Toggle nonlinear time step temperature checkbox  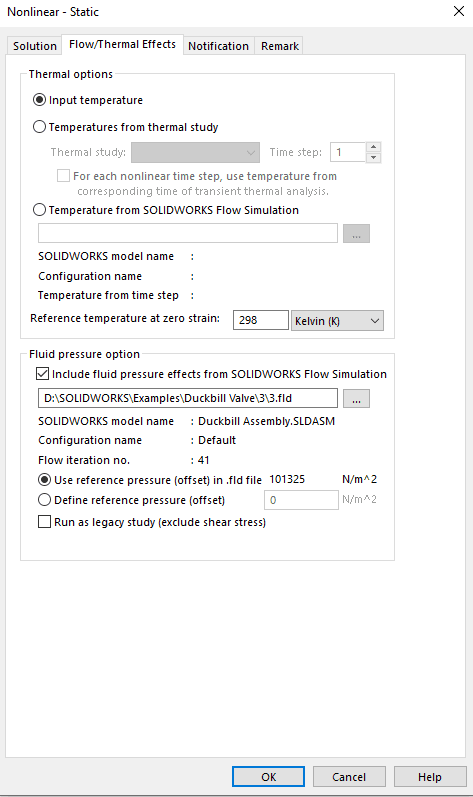pos(64,176)
